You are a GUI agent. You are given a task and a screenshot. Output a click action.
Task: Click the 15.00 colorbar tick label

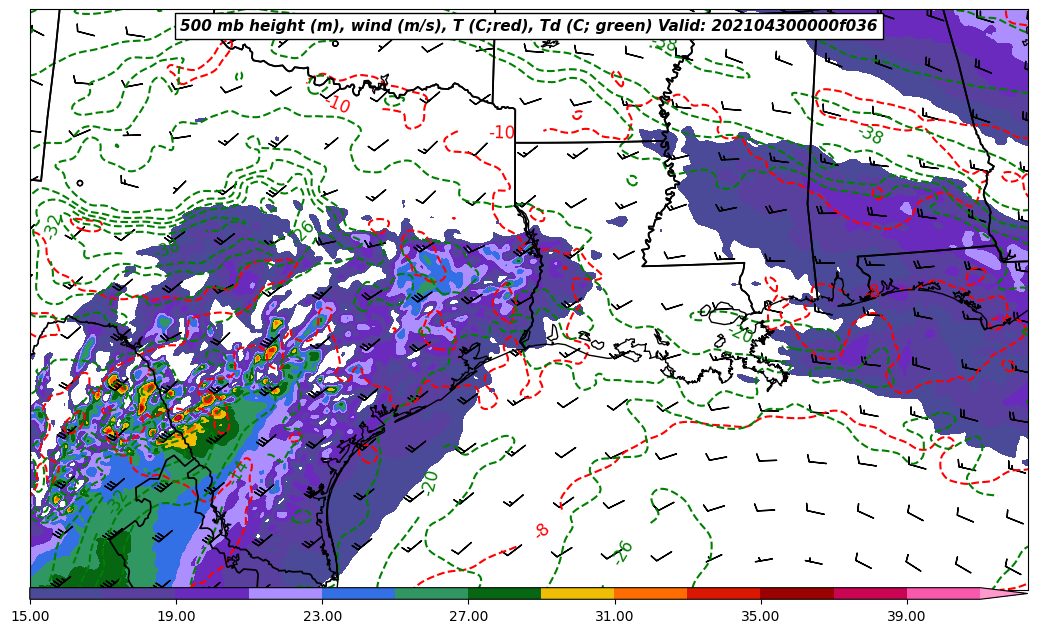[30, 616]
